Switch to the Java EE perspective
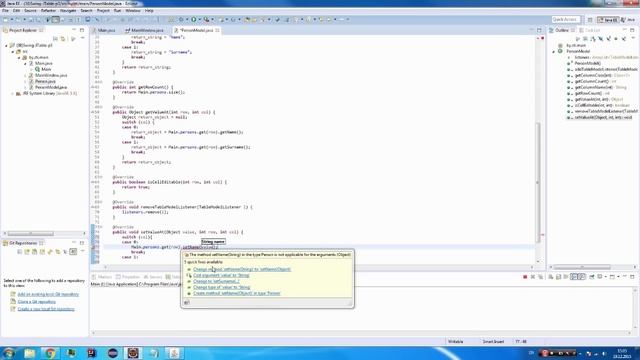The height and width of the screenshot is (360, 640). coord(608,19)
